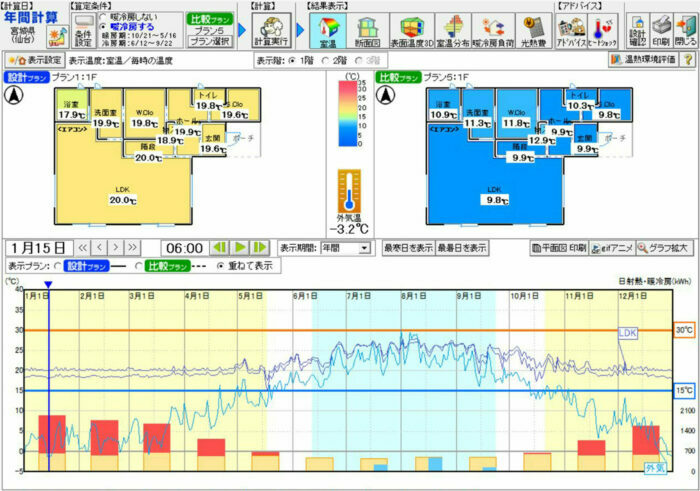Open the 表示設定 display settings

35,60
